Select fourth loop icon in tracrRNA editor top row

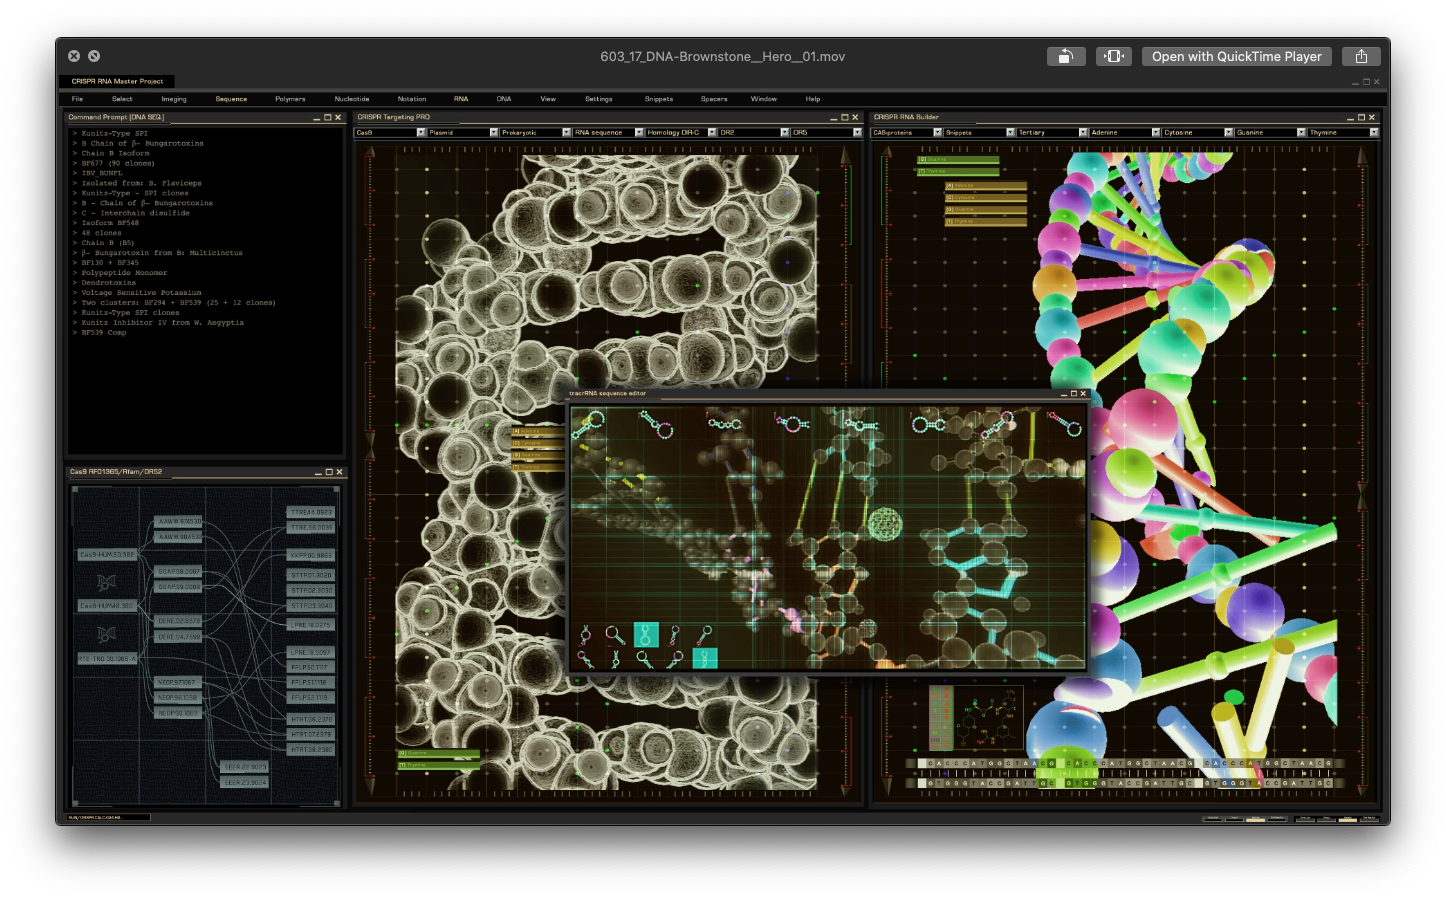(792, 424)
